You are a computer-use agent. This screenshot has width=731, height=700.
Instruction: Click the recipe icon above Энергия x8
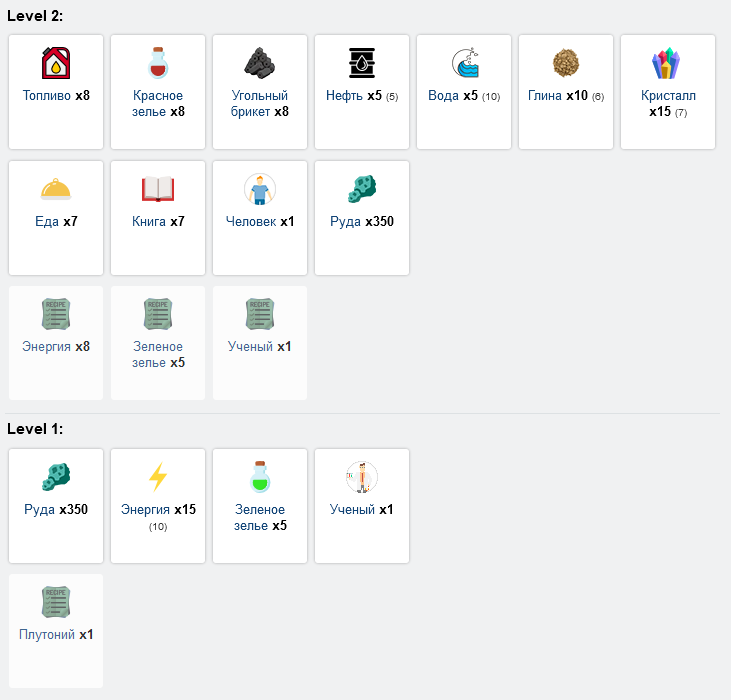tap(56, 314)
